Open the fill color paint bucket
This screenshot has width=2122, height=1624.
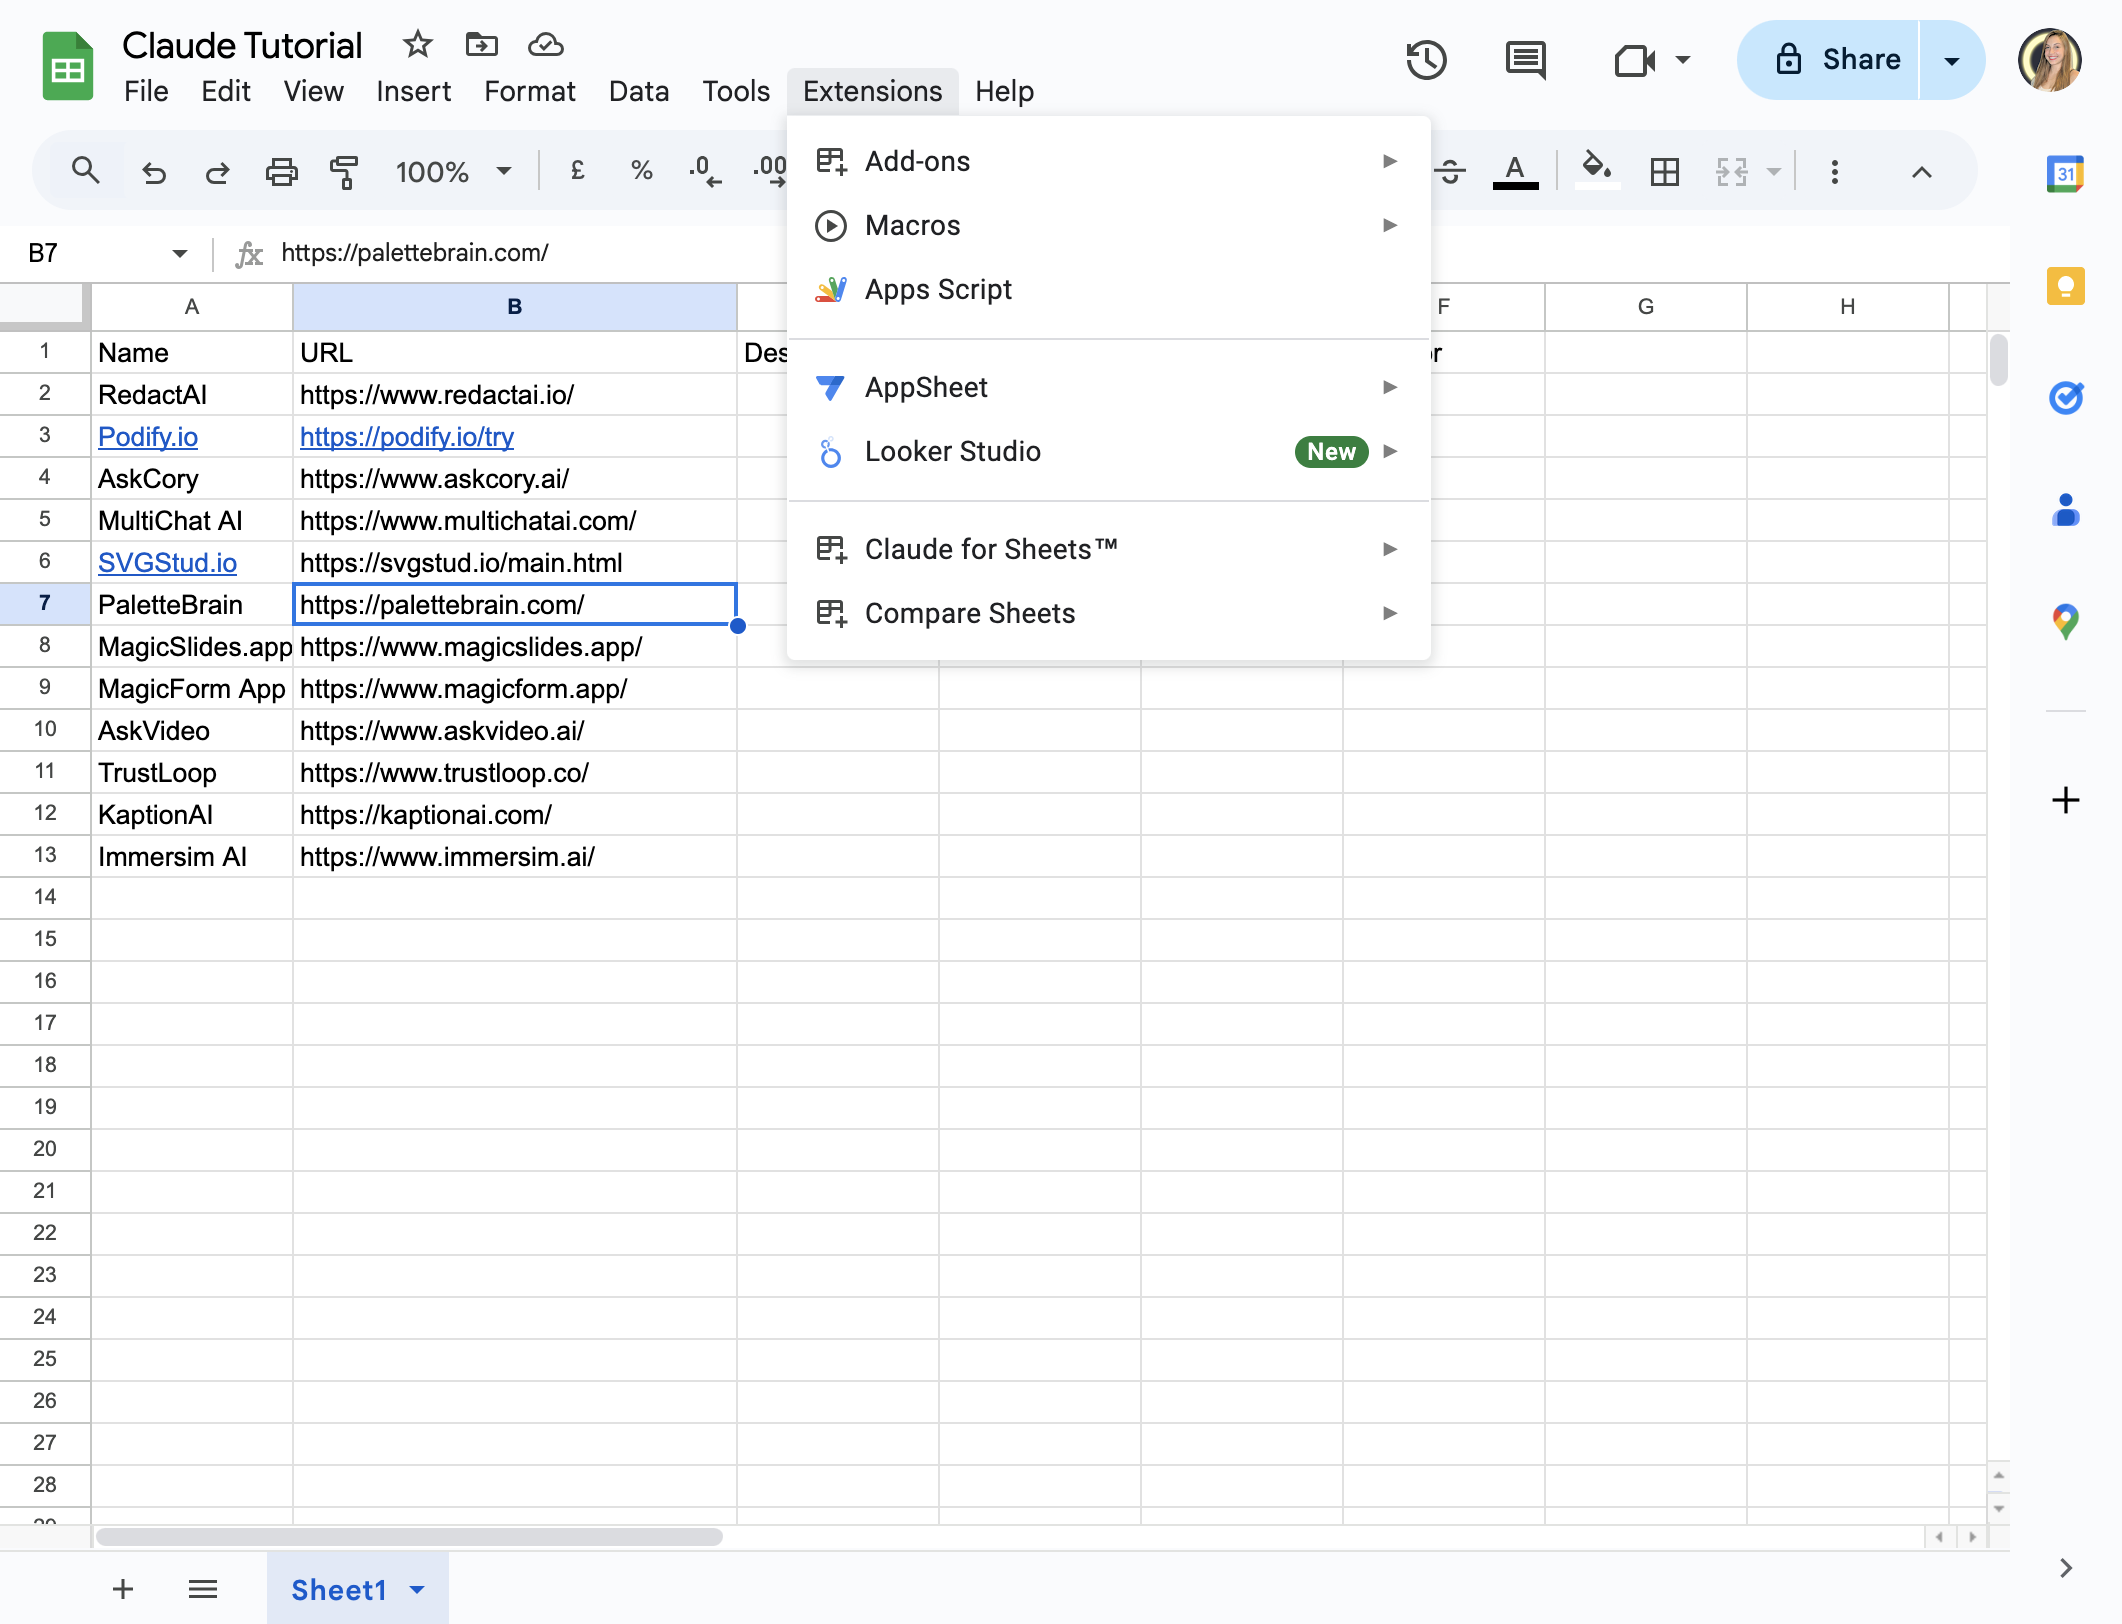[1597, 170]
